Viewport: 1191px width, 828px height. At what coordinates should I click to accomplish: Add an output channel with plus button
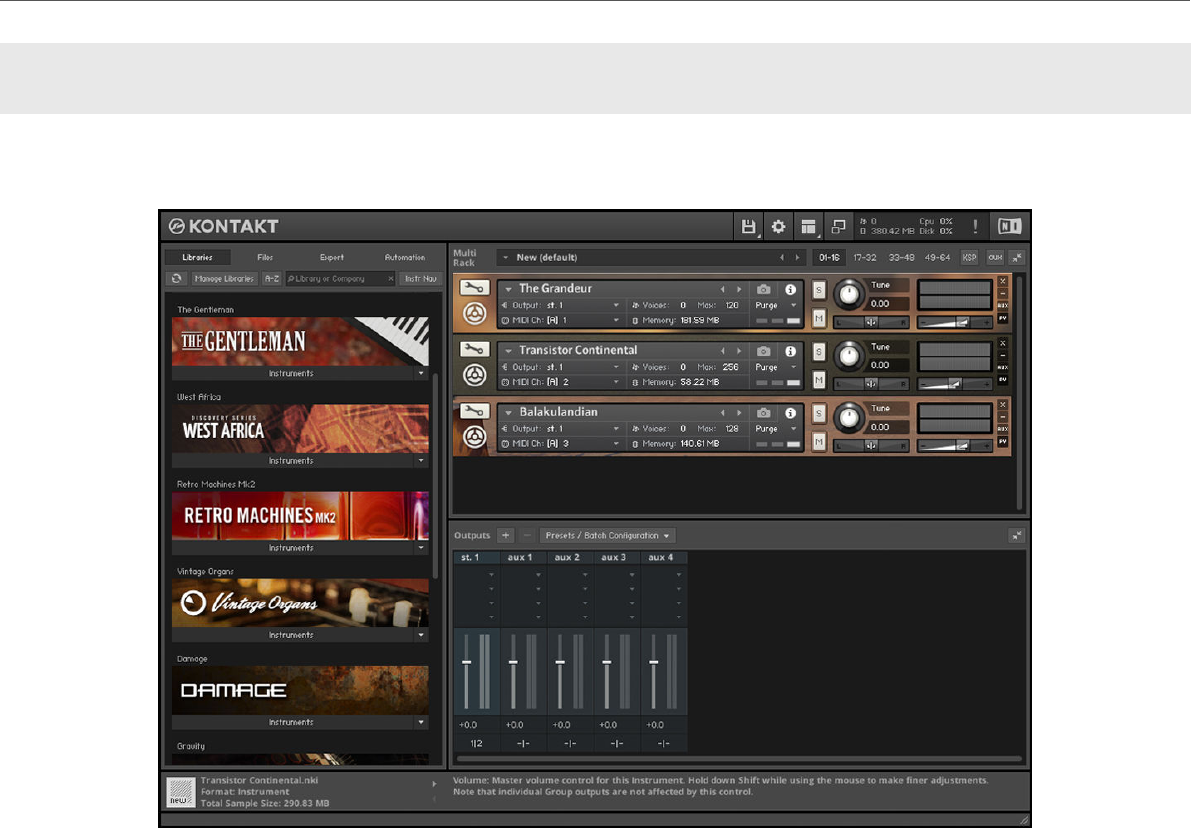point(505,536)
